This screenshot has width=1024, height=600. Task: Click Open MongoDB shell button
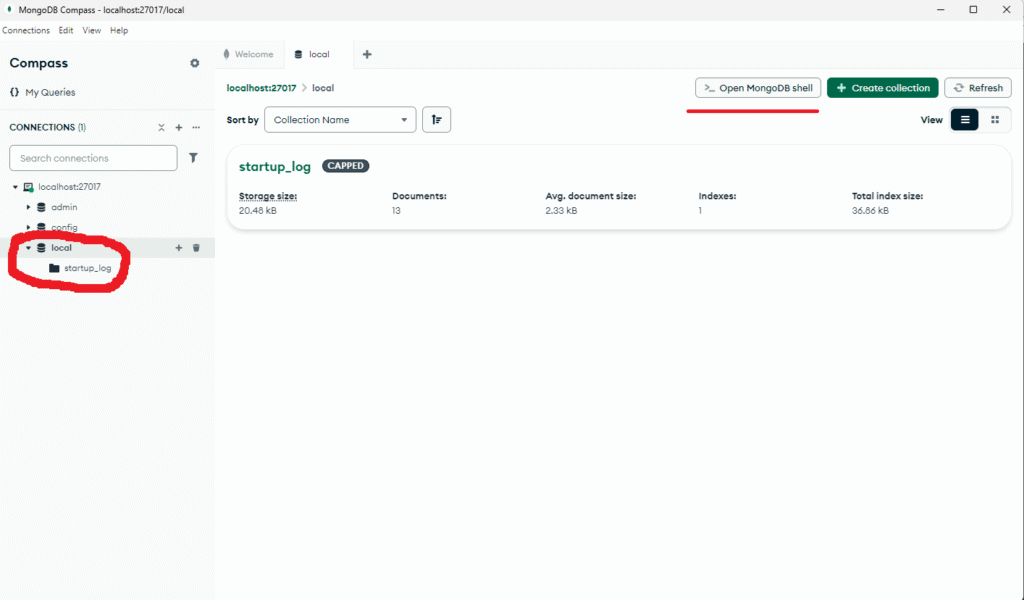click(x=758, y=88)
